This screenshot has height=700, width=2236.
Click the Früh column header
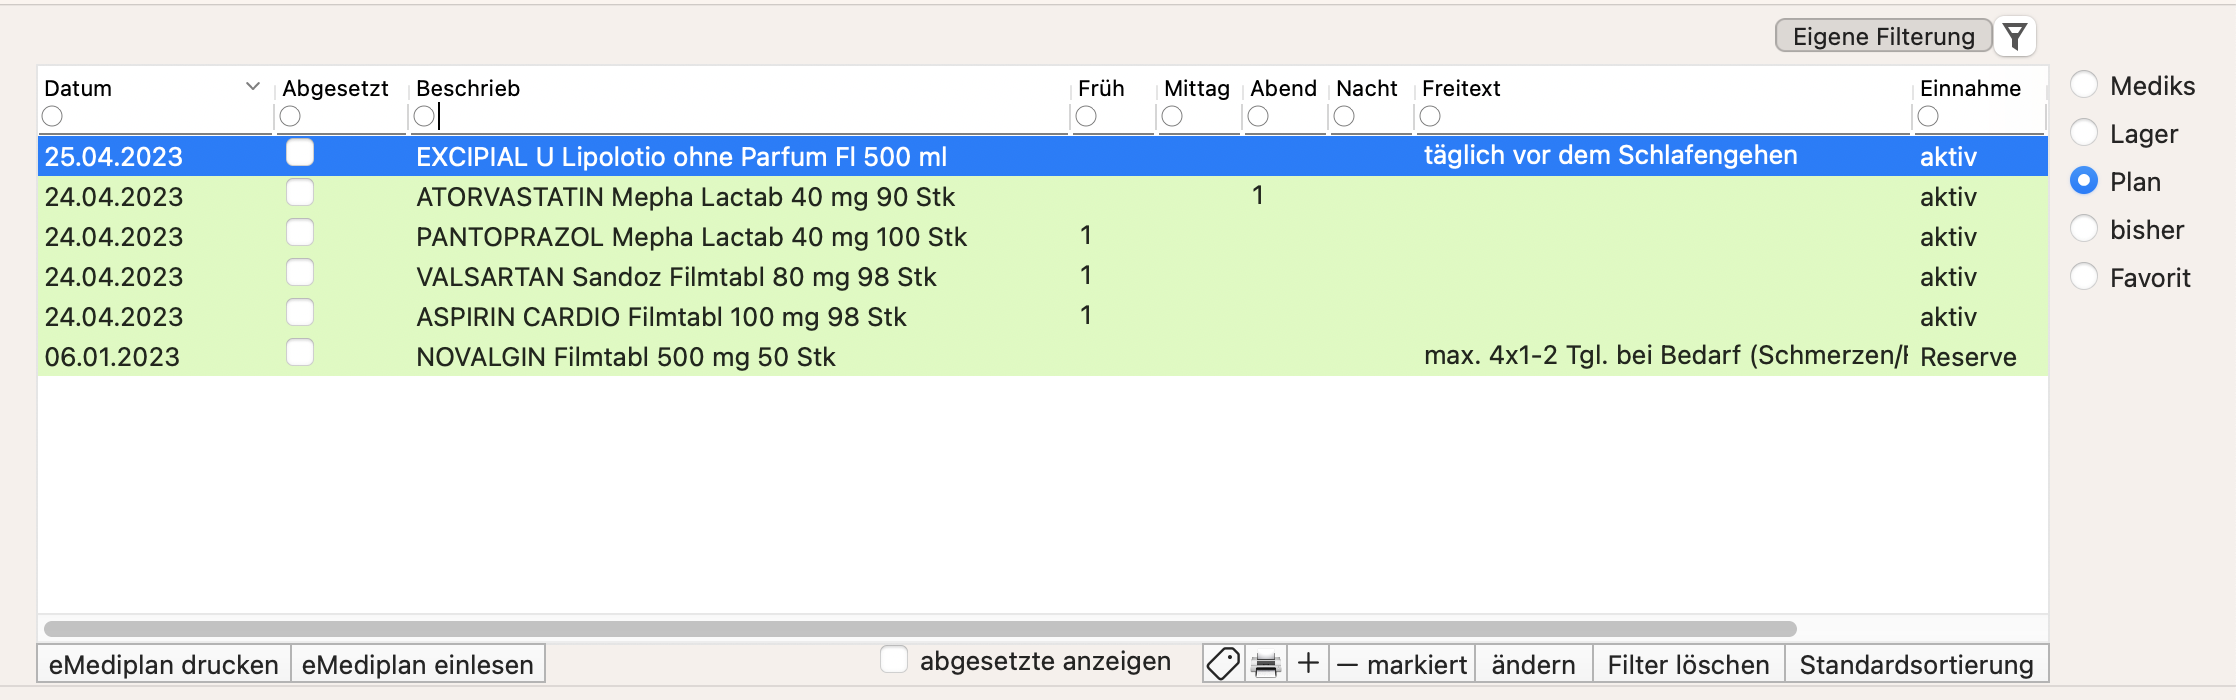click(x=1101, y=88)
